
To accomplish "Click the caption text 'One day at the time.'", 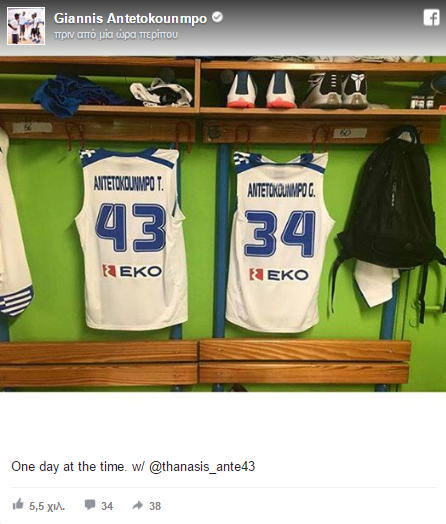I will pyautogui.click(x=69, y=466).
